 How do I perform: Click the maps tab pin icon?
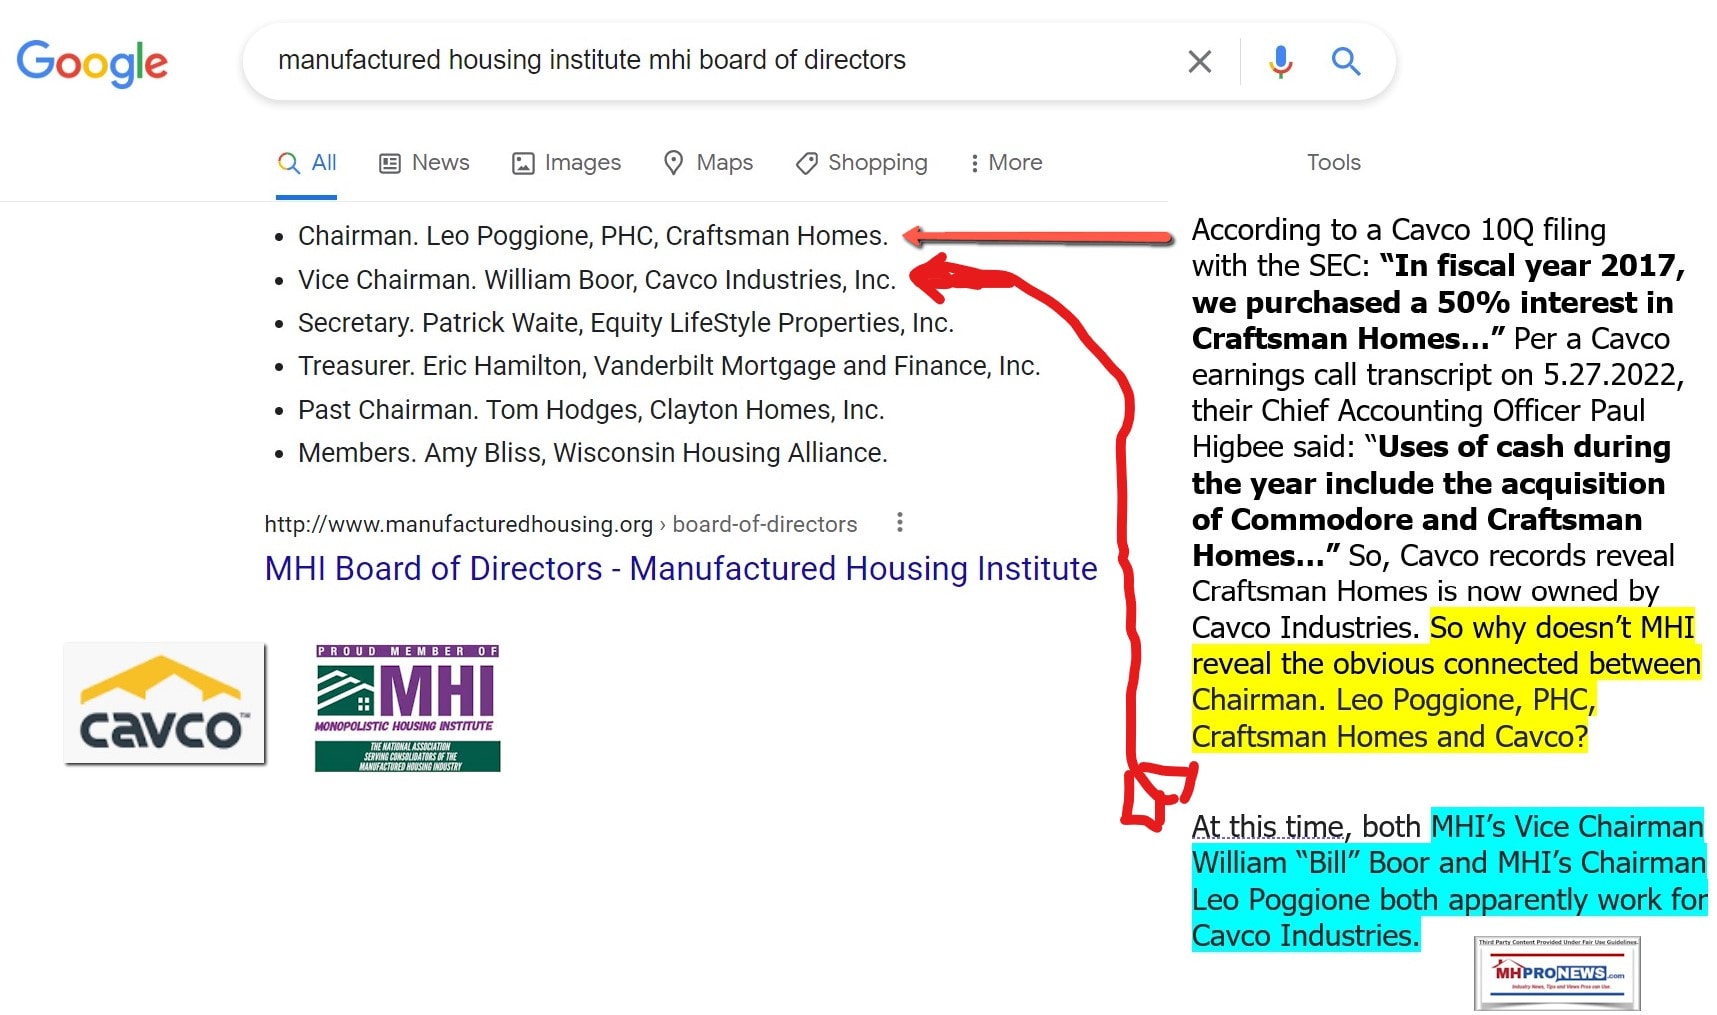click(674, 163)
